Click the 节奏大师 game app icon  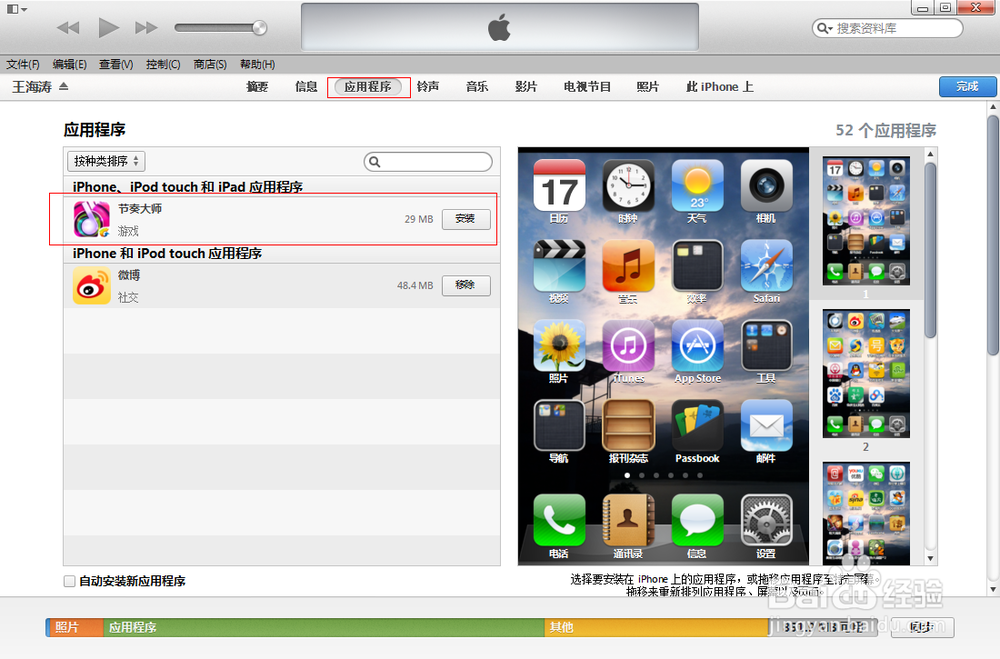[91, 219]
